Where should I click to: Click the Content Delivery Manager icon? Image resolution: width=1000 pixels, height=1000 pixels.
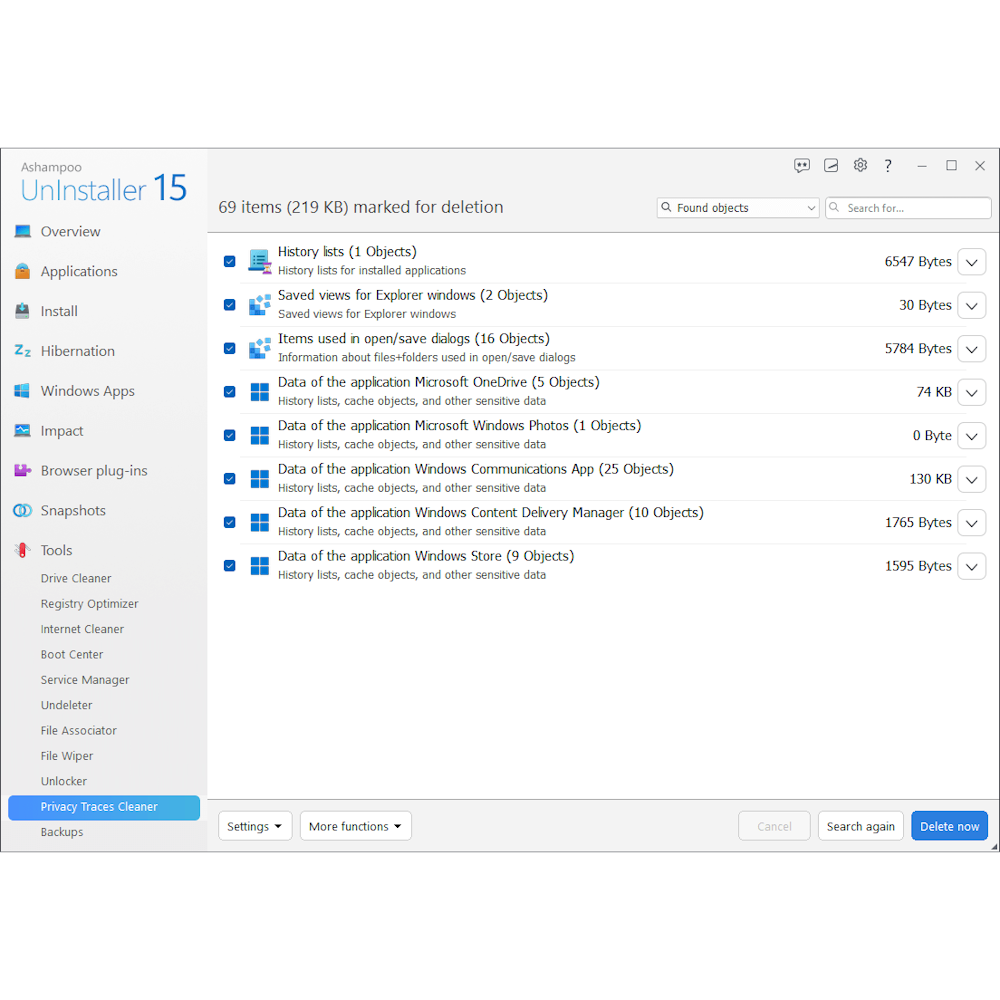point(260,522)
